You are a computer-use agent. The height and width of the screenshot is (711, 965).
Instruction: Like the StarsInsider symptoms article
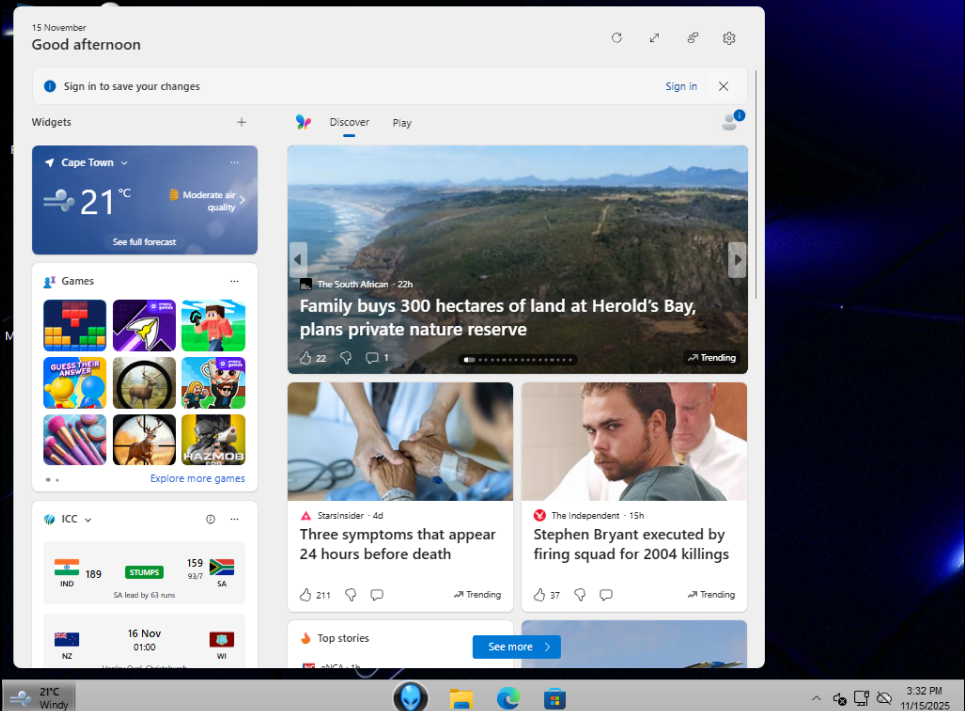[x=305, y=595]
